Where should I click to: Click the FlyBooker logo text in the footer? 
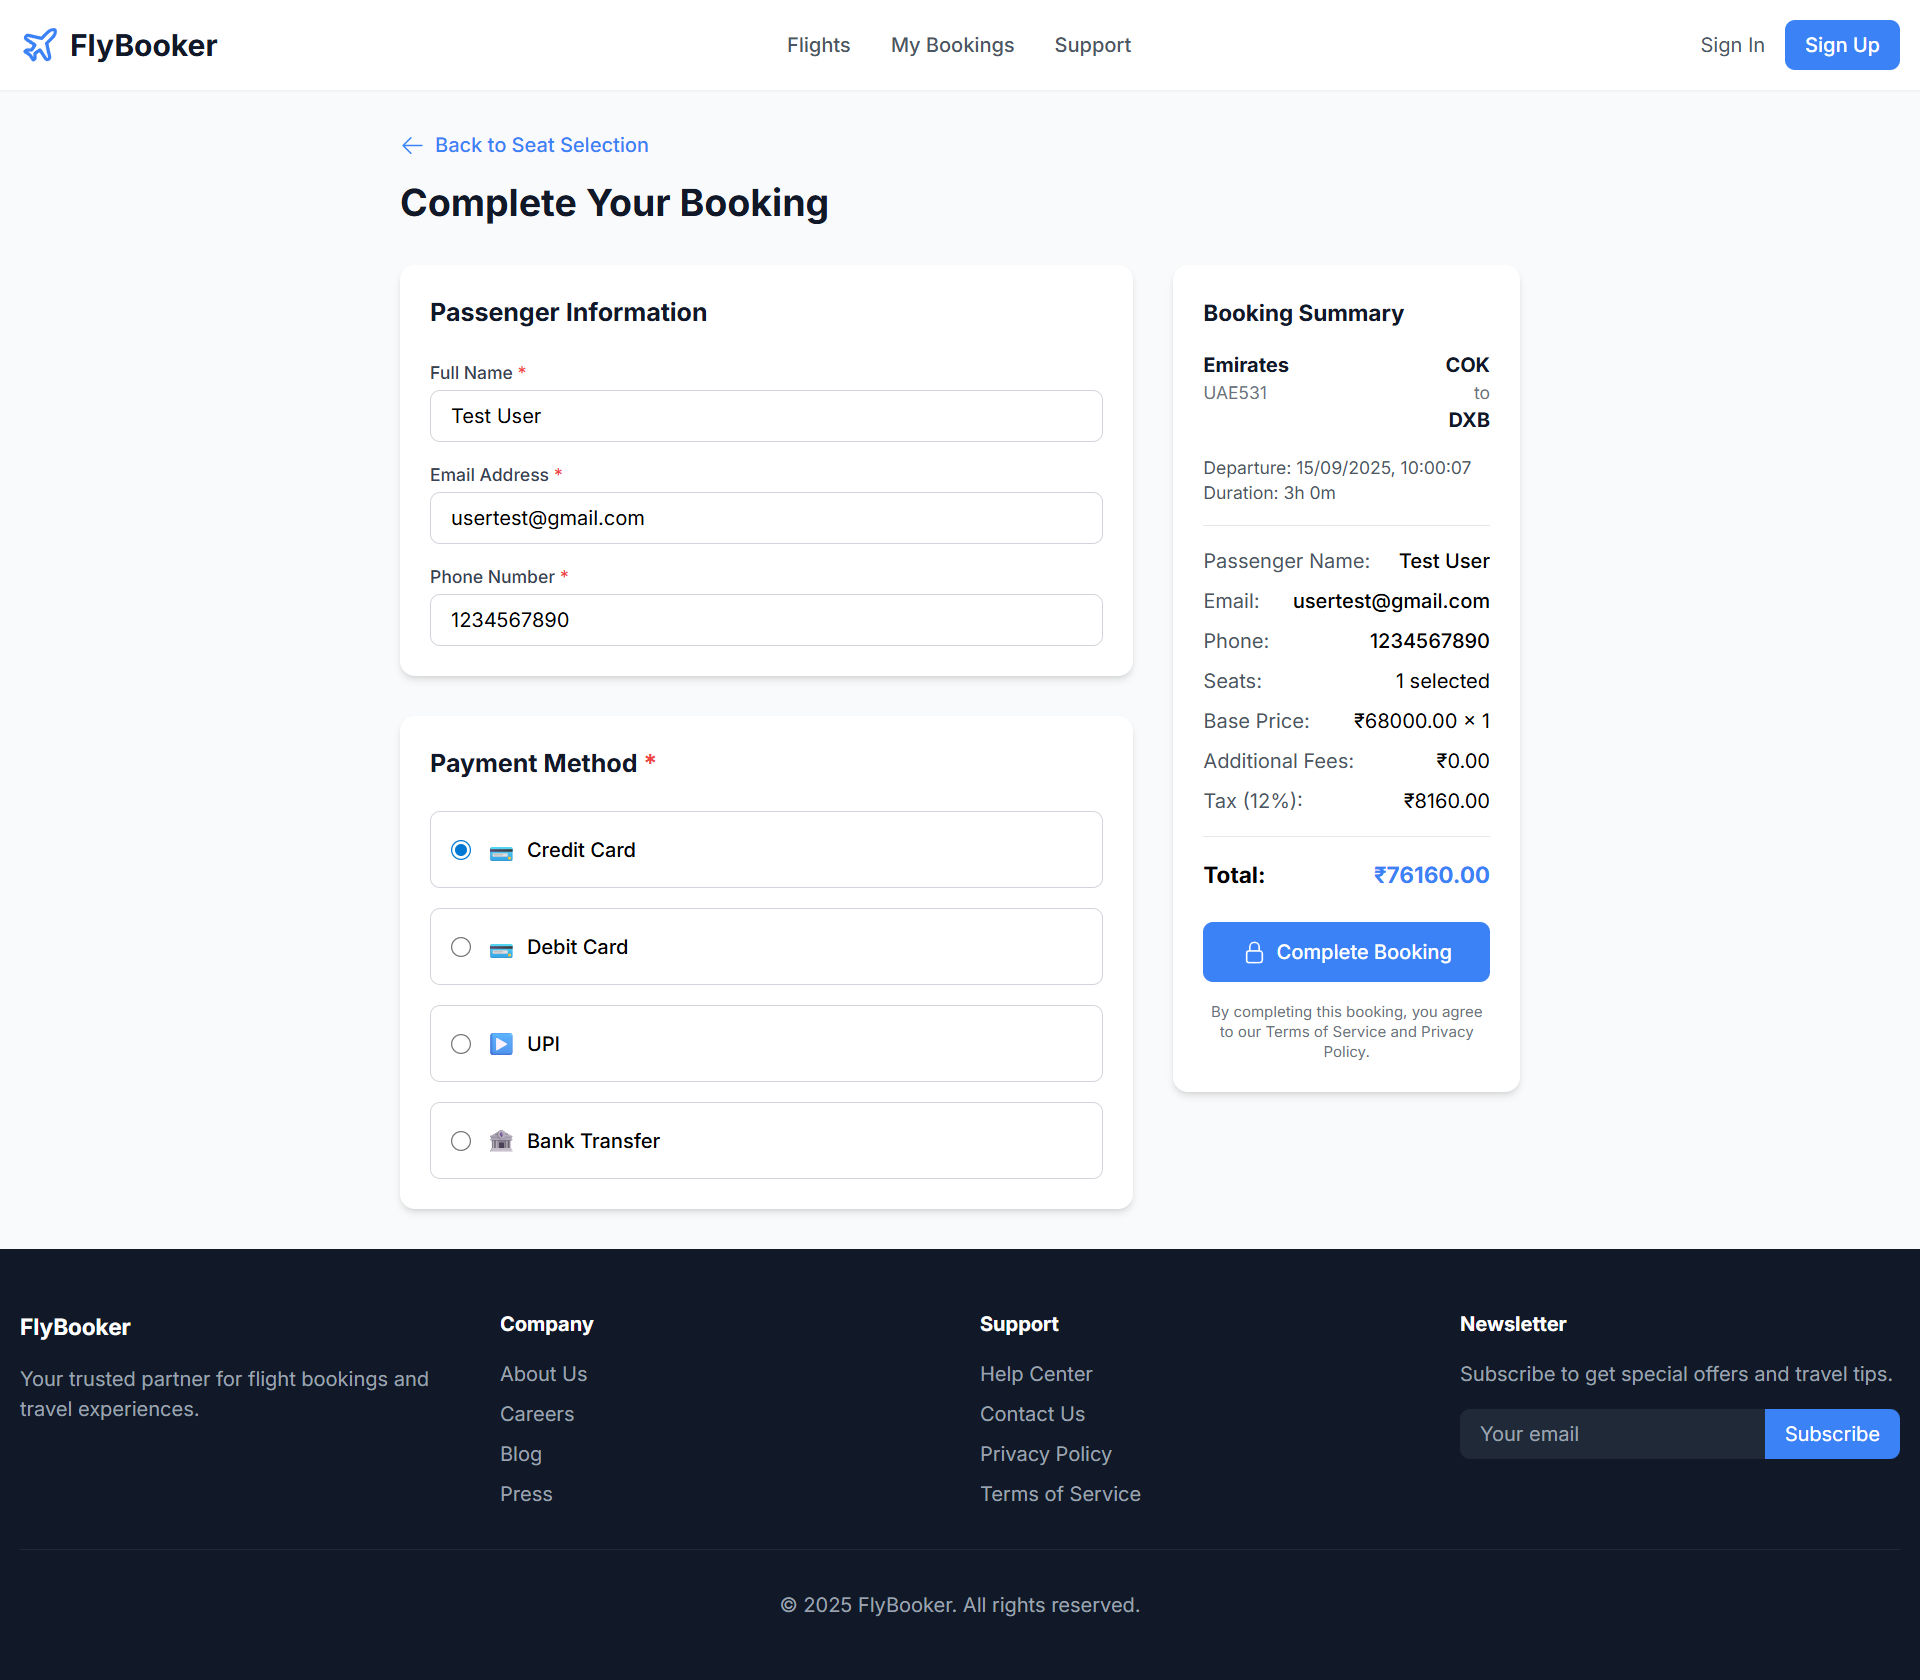[x=75, y=1326]
